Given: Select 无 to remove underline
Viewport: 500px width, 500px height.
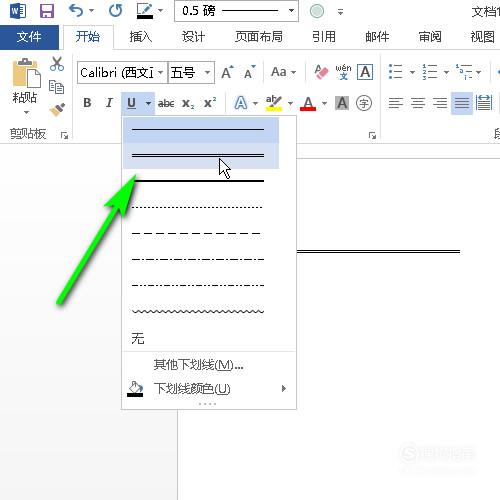Looking at the screenshot, I should pos(138,338).
